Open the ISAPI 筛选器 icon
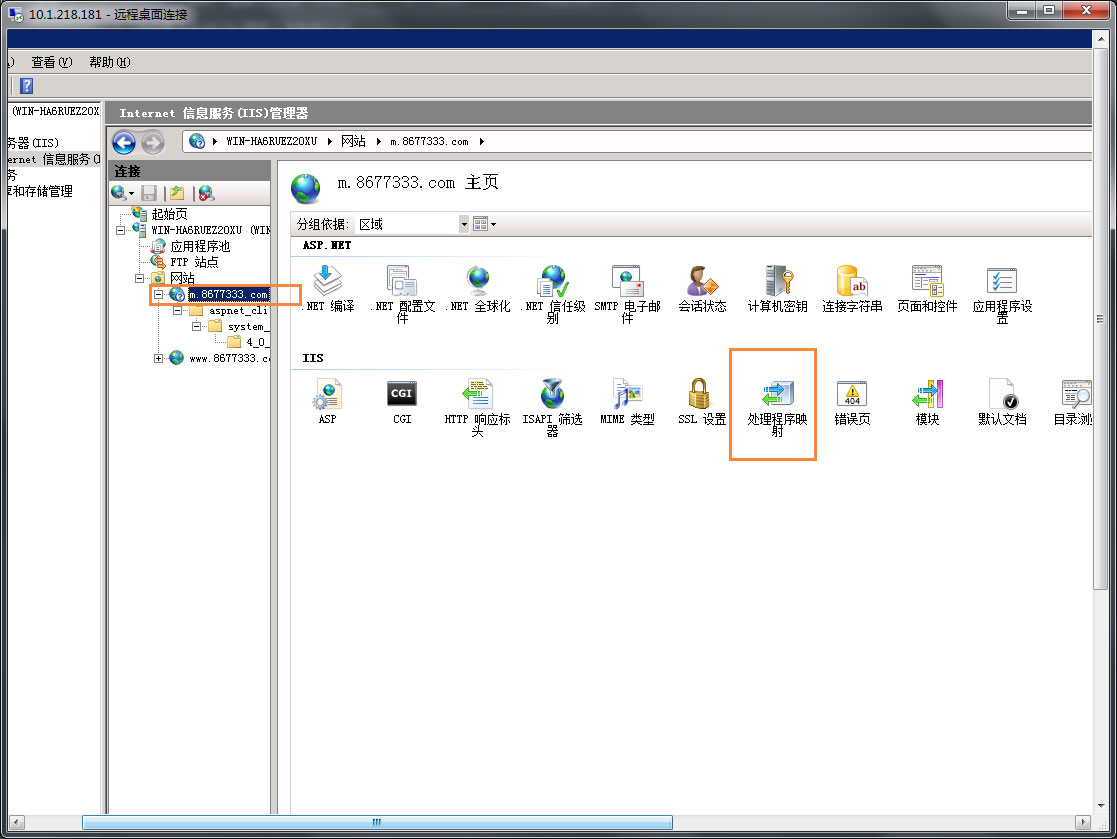 click(x=552, y=394)
